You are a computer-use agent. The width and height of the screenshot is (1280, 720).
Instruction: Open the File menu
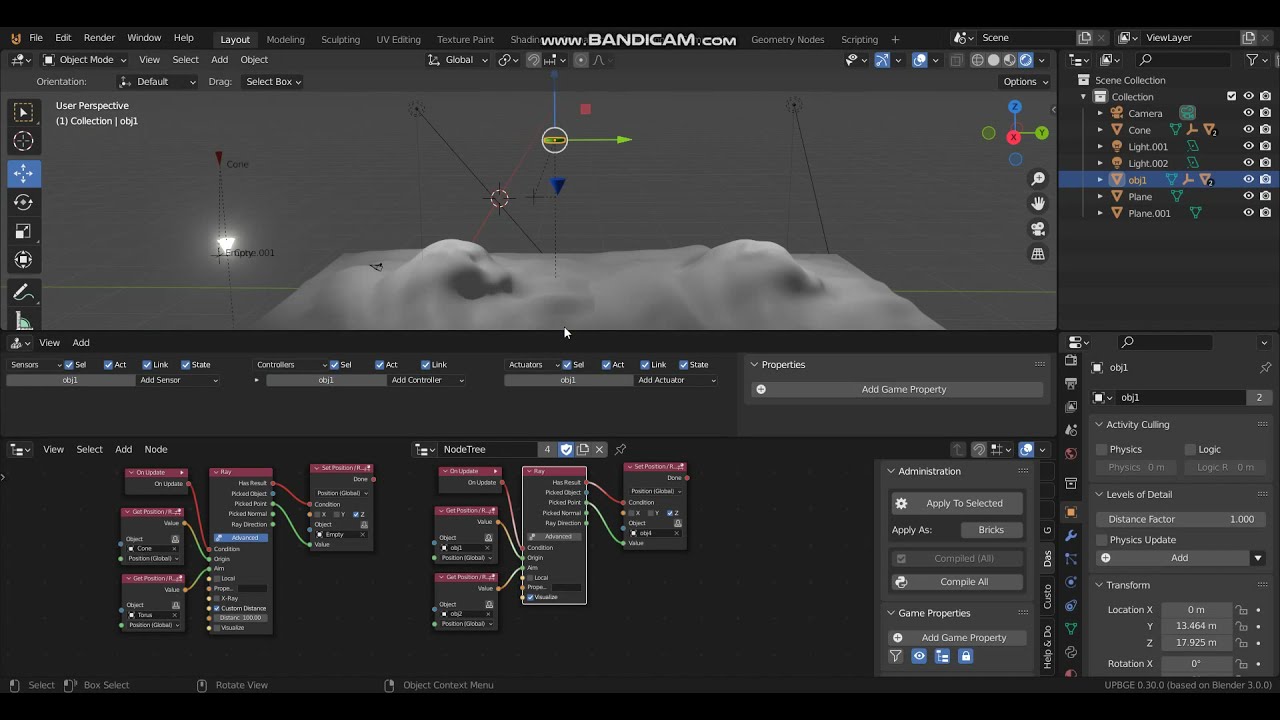[36, 38]
